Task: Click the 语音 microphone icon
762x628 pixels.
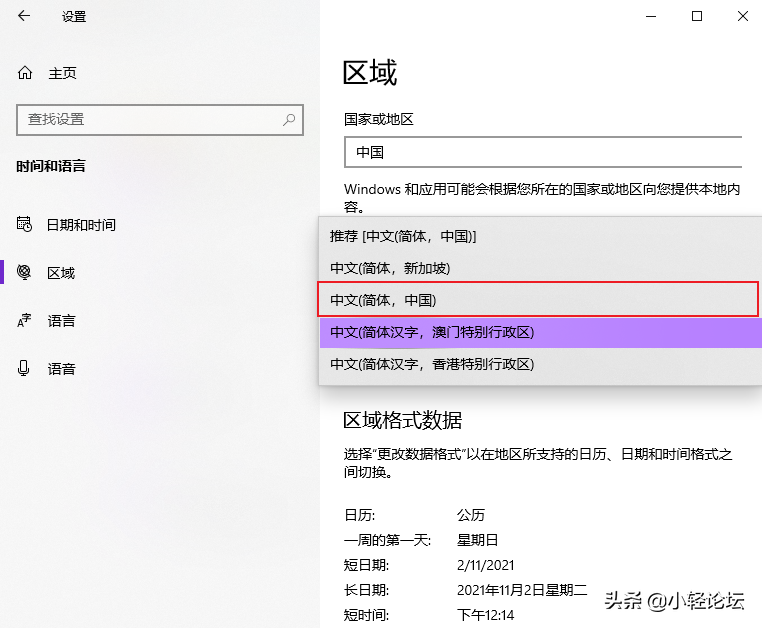Action: (x=23, y=368)
